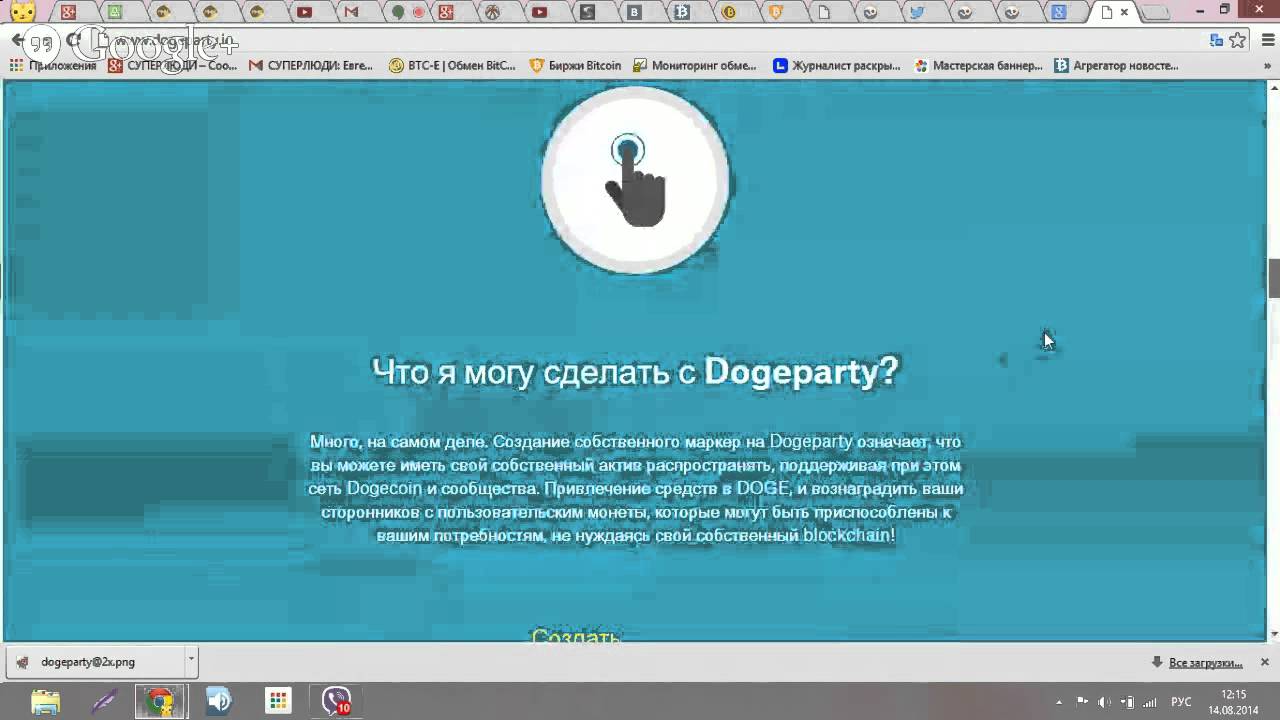The image size is (1280, 720).
Task: Click the heading Что я могу сделать с Dogeparty?
Action: [x=636, y=371]
